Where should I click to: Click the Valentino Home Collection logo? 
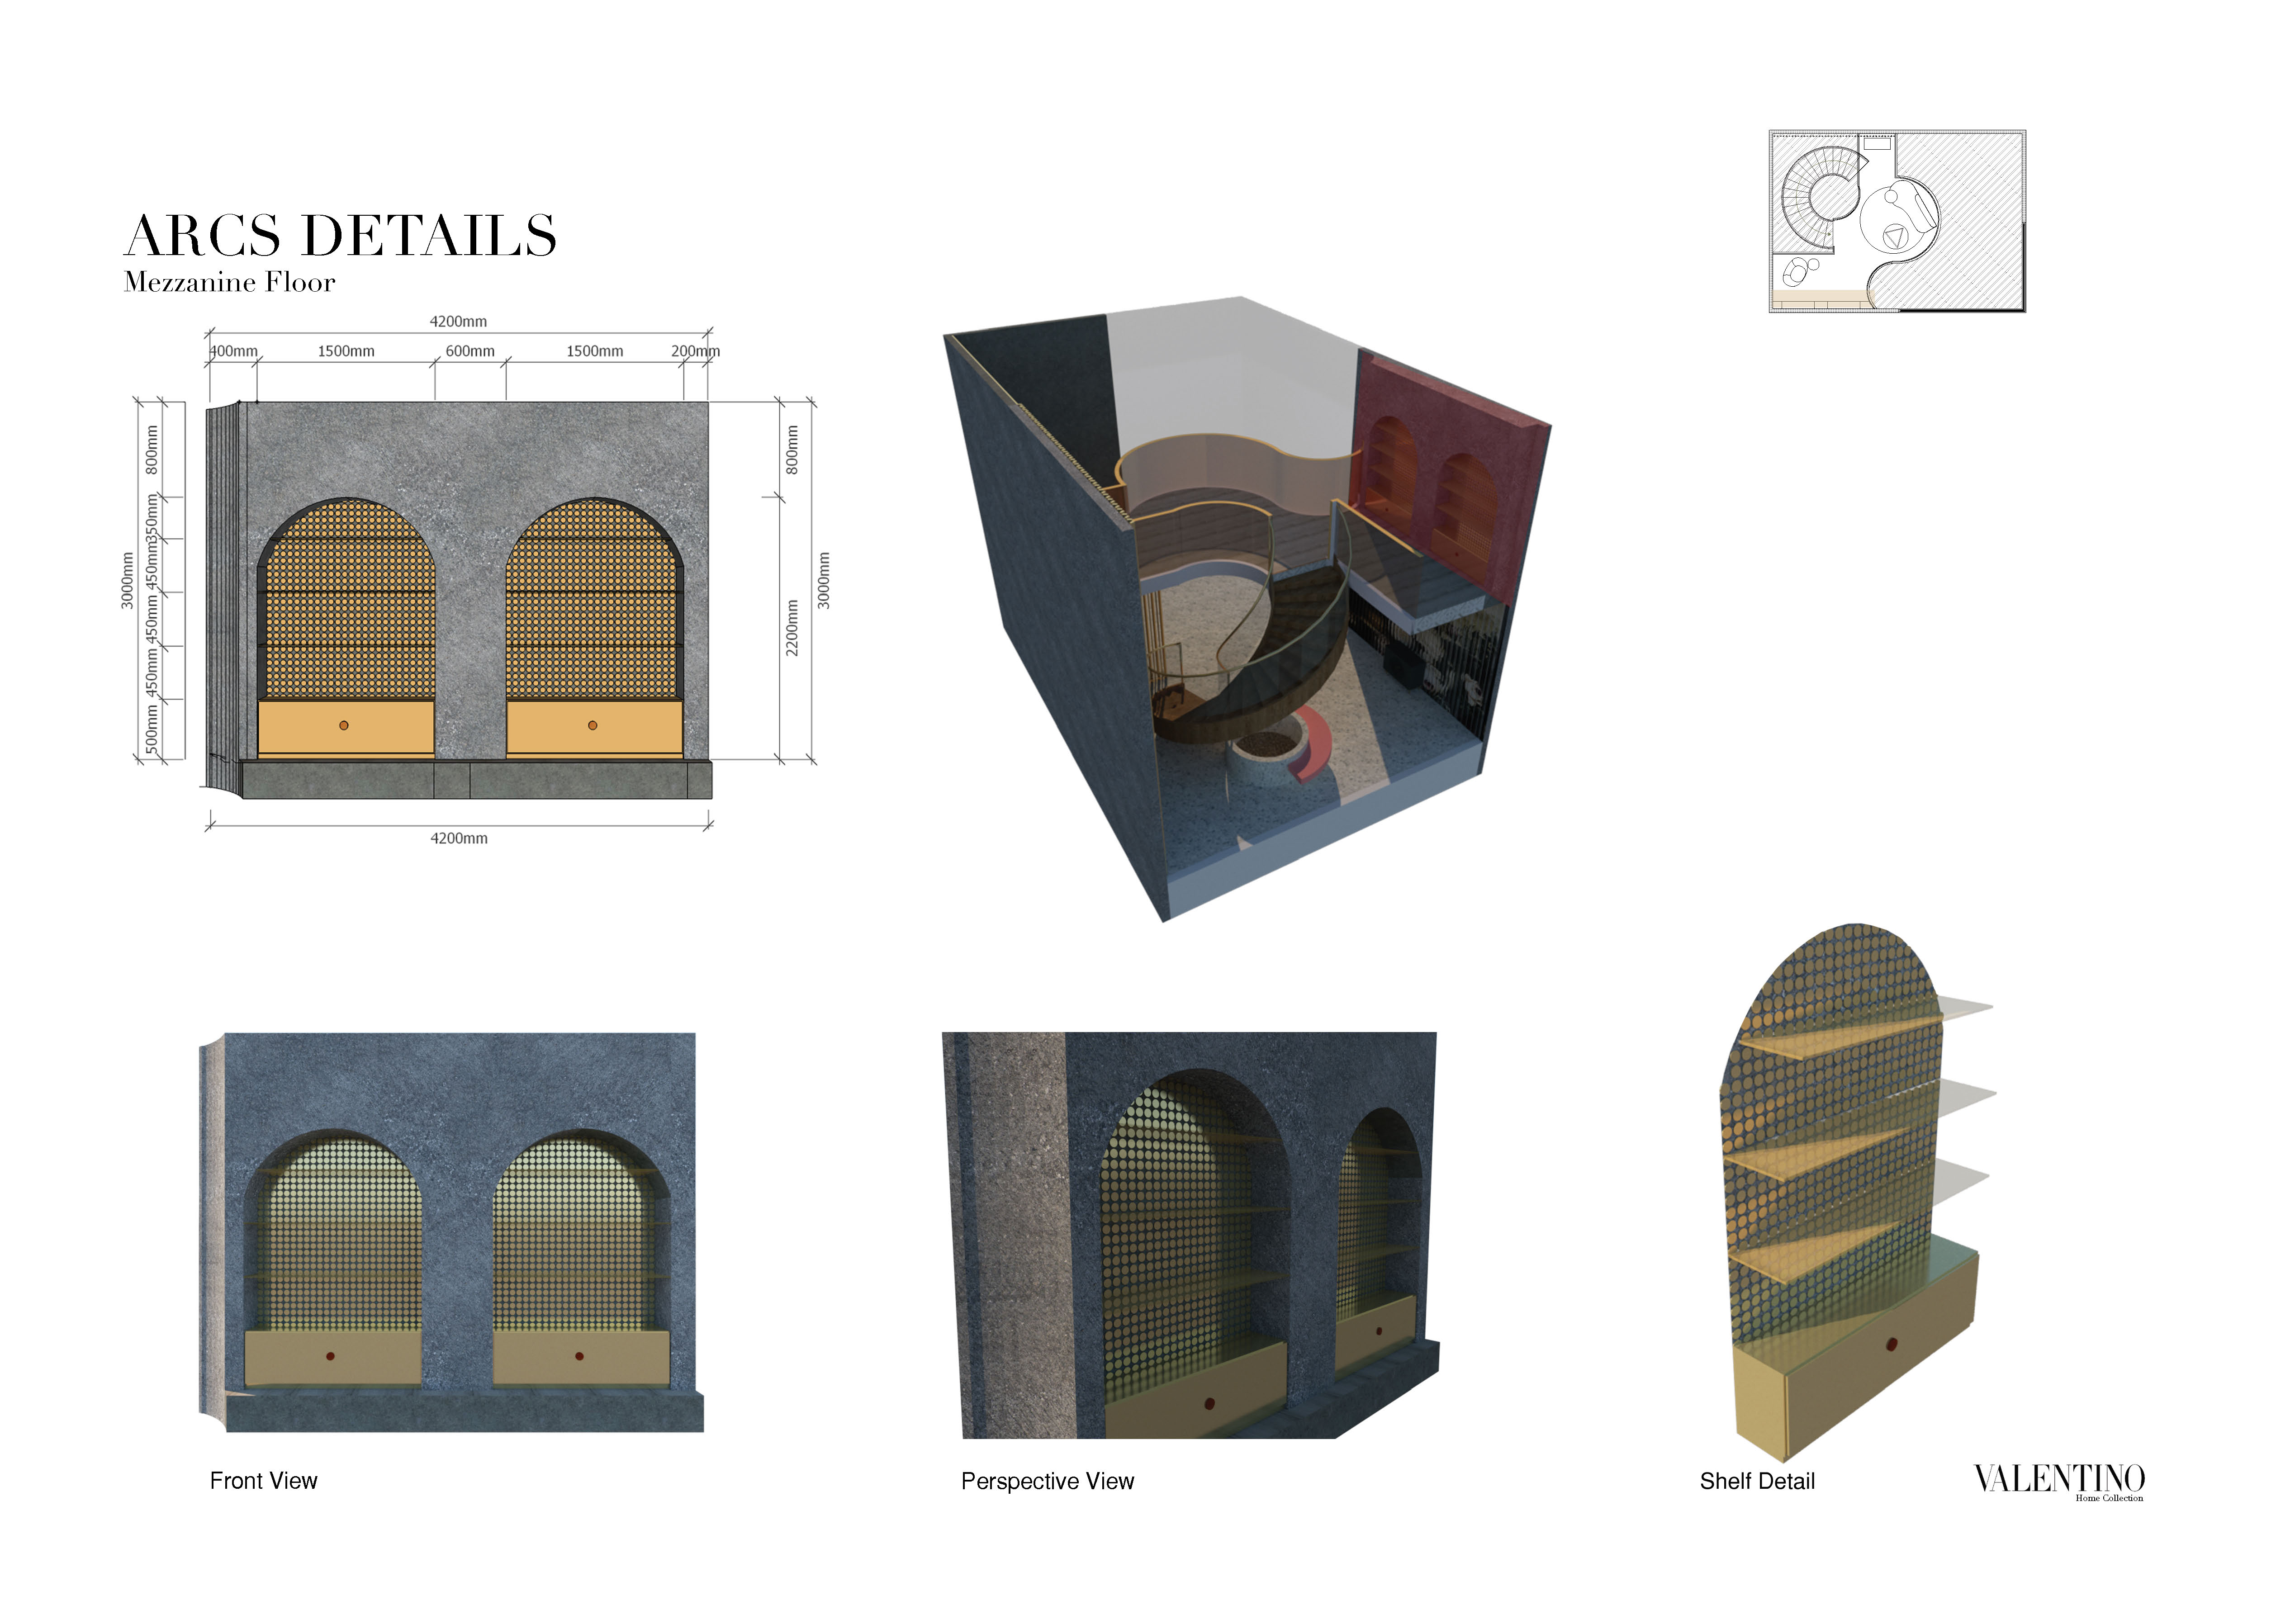click(x=2059, y=1481)
